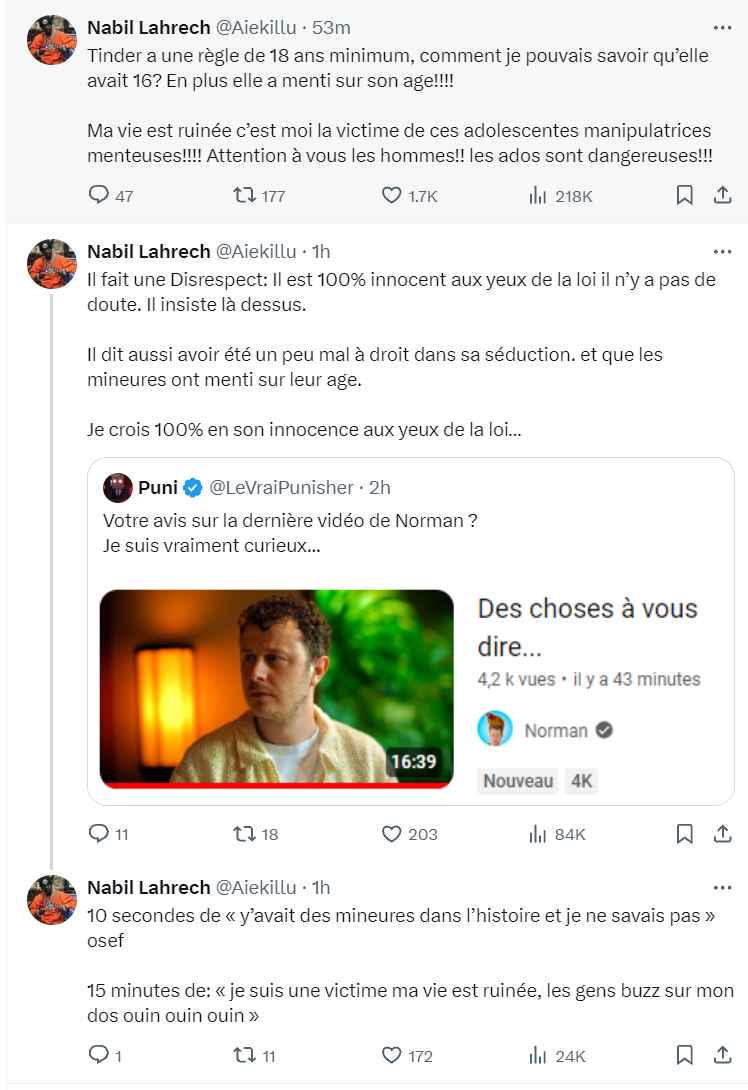Viewport: 748px width, 1090px height.
Task: Click Nabil Lahrech avatar on bottom tweet
Action: tap(52, 900)
